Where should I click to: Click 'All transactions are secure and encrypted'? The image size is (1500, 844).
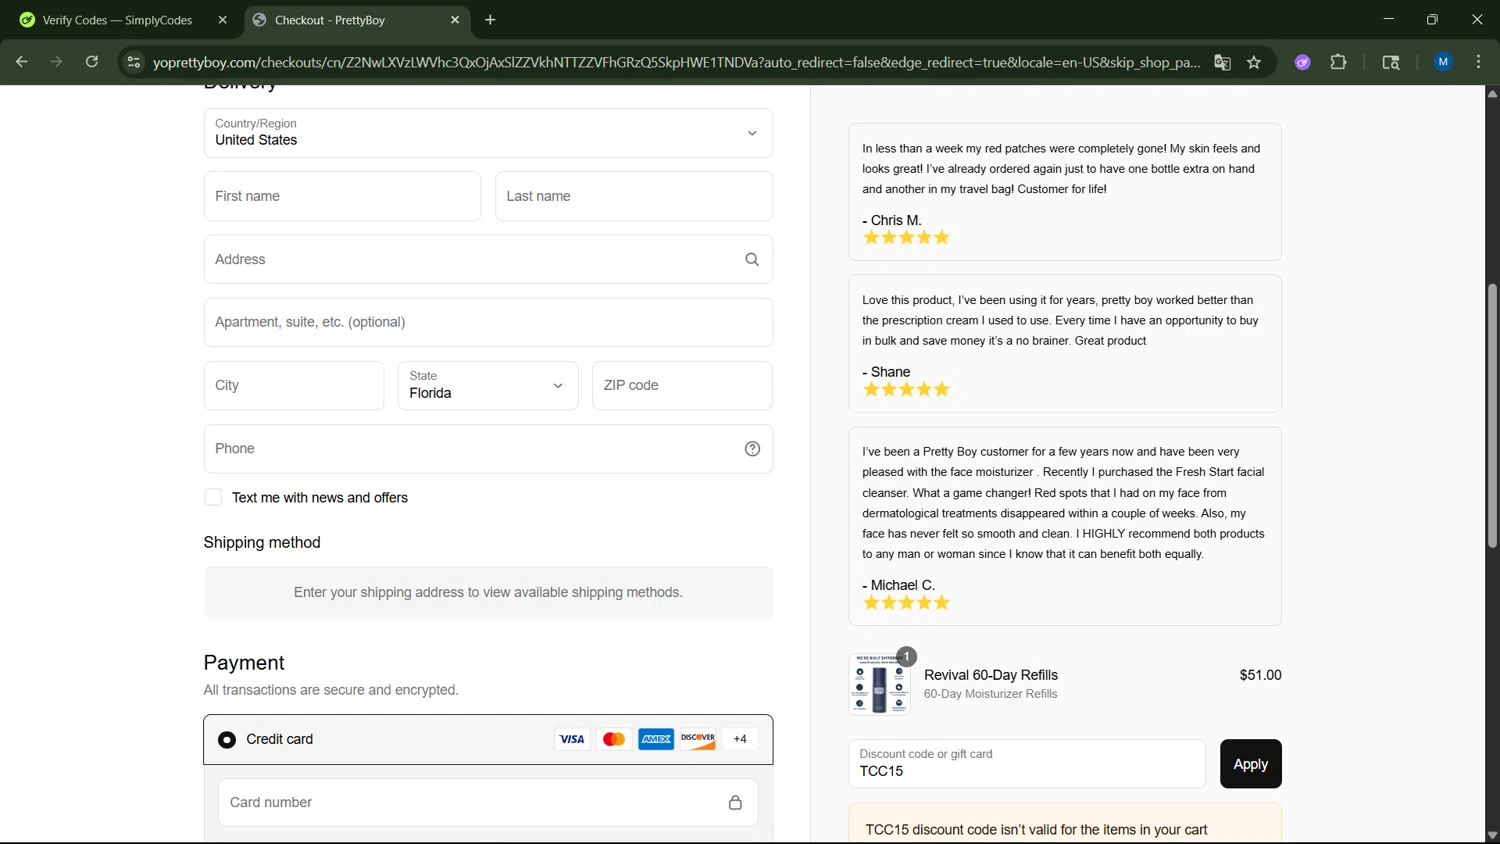pos(331,690)
